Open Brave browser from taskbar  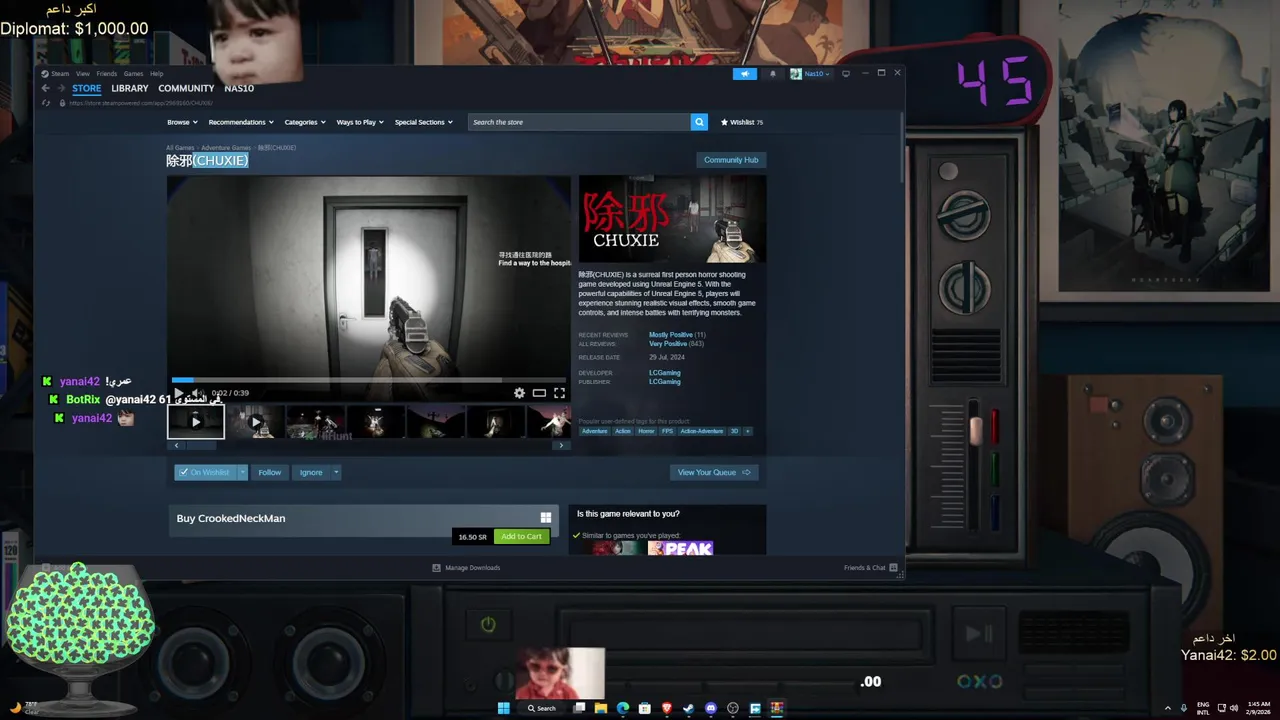667,708
